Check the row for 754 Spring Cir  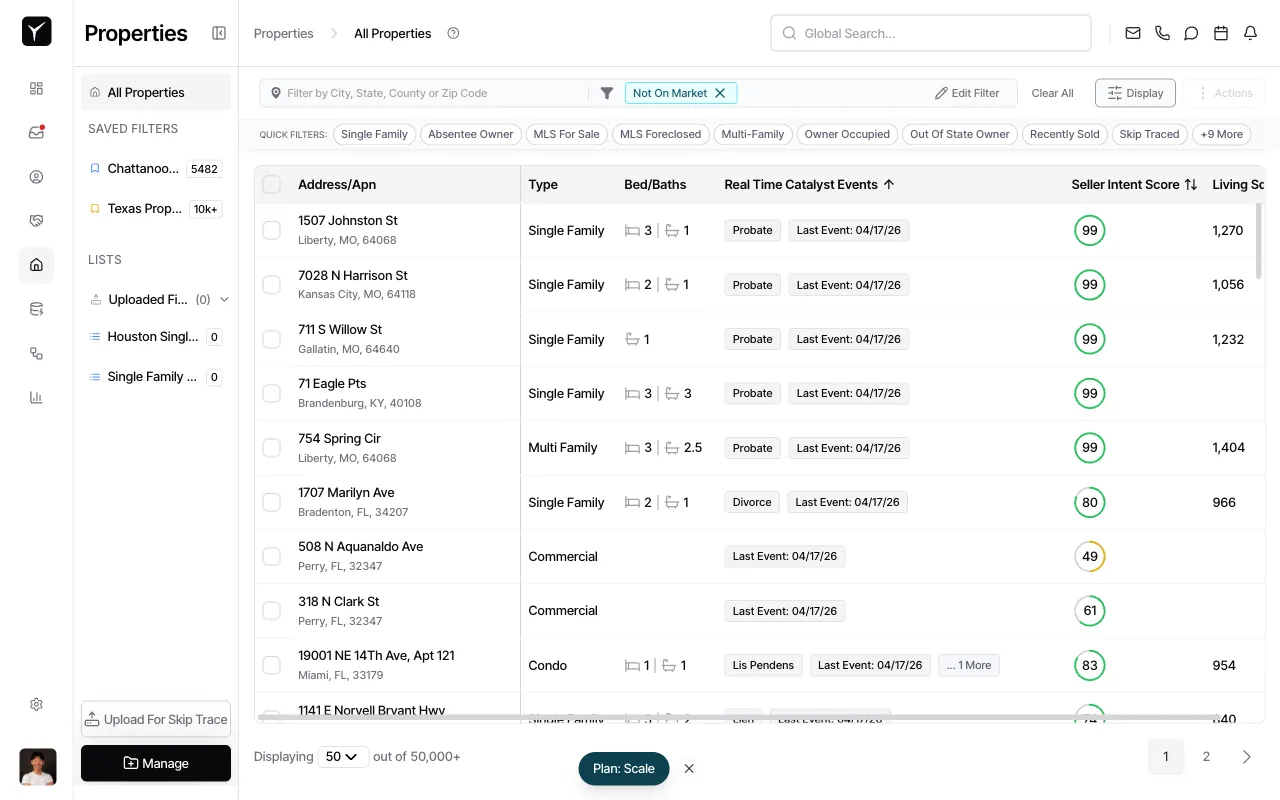tap(271, 447)
